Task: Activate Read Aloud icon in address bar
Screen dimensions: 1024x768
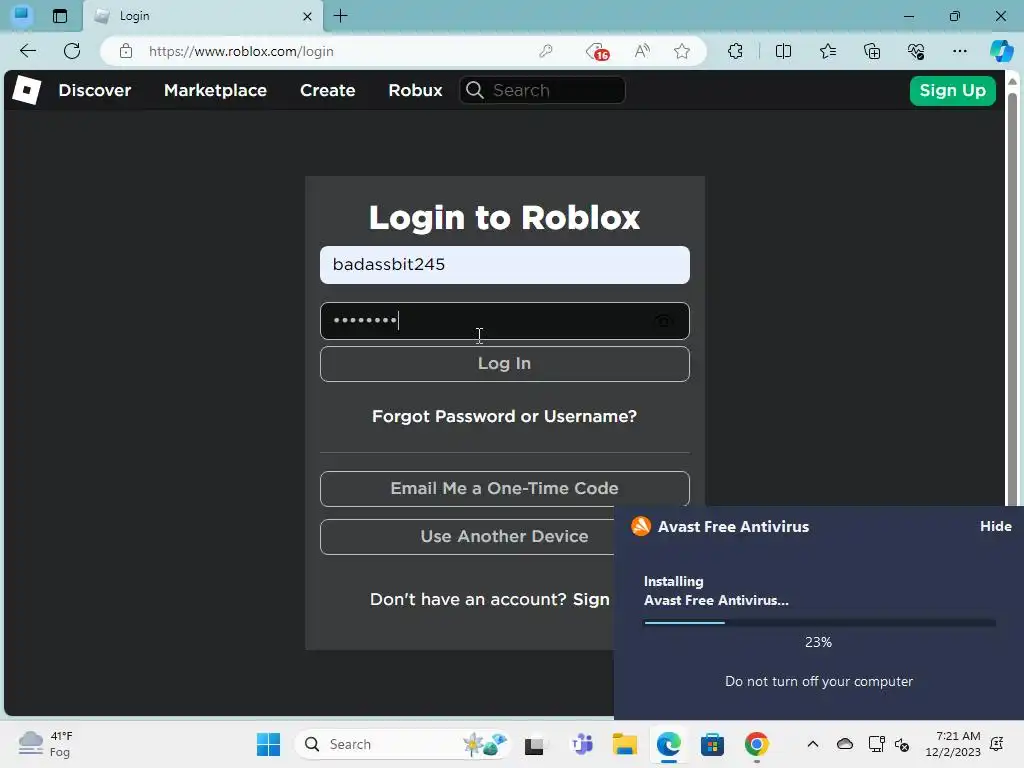Action: 643,51
